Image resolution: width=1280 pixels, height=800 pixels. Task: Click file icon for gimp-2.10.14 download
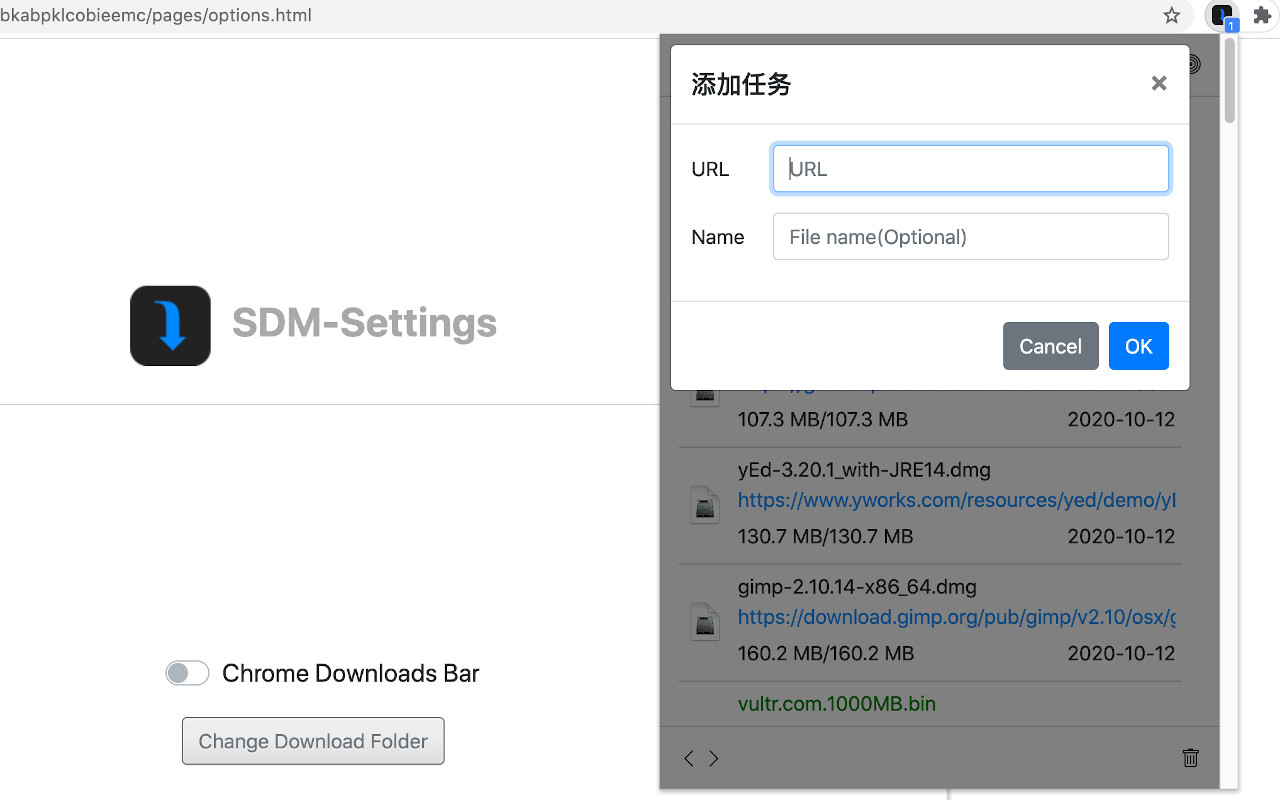705,621
